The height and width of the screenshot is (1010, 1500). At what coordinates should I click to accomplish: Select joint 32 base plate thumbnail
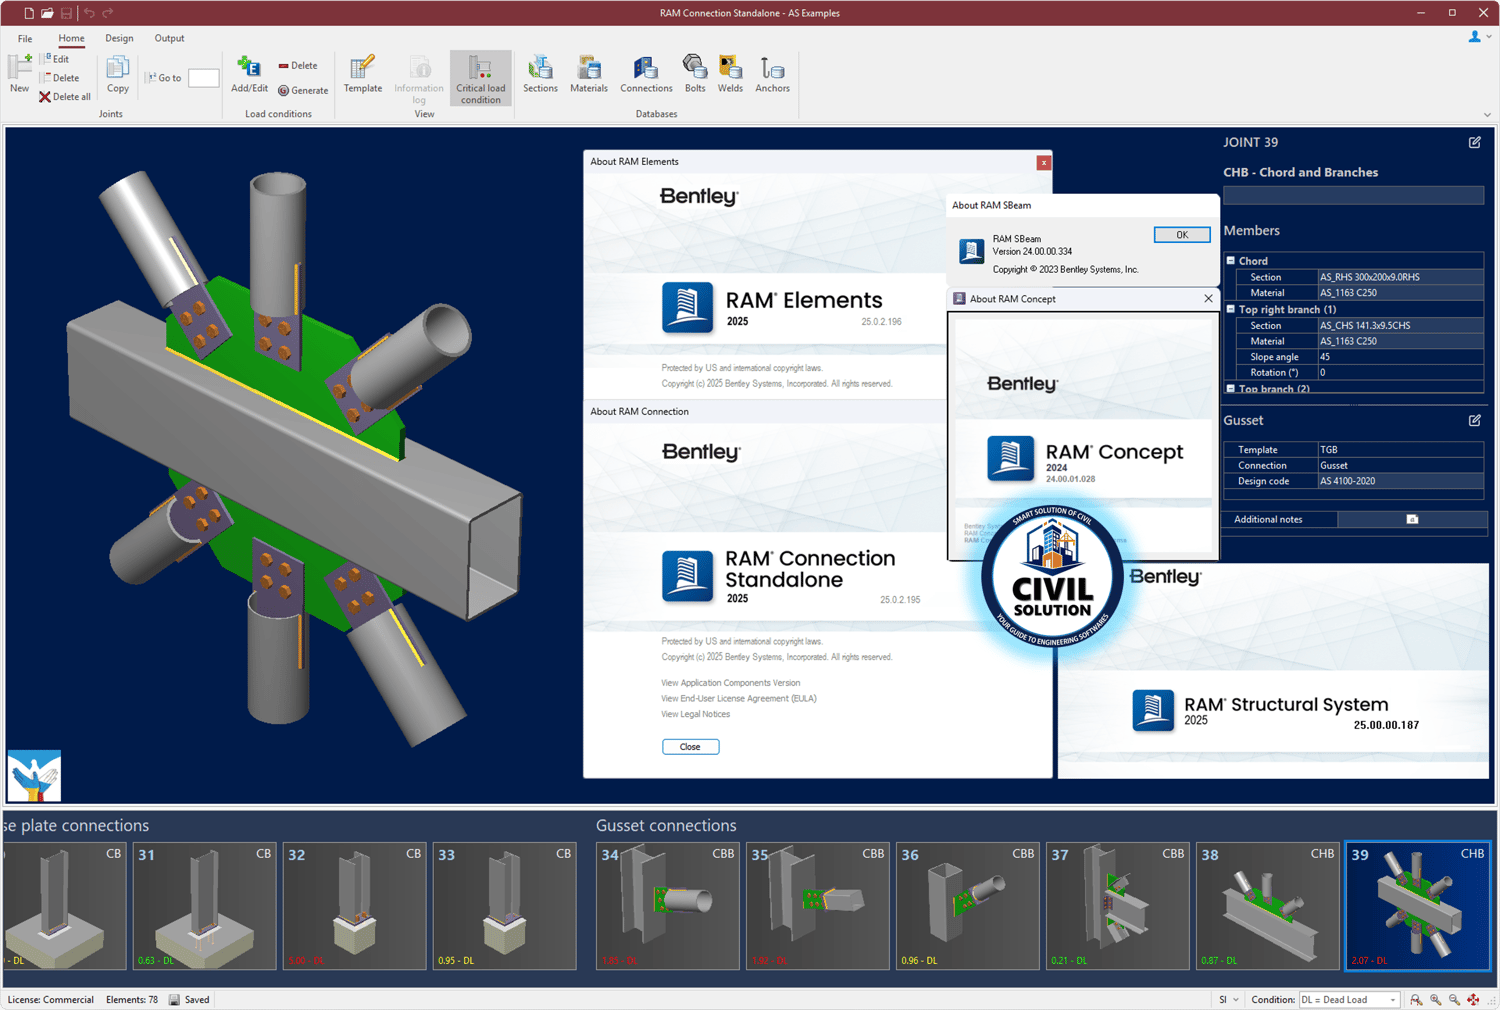[x=355, y=906]
